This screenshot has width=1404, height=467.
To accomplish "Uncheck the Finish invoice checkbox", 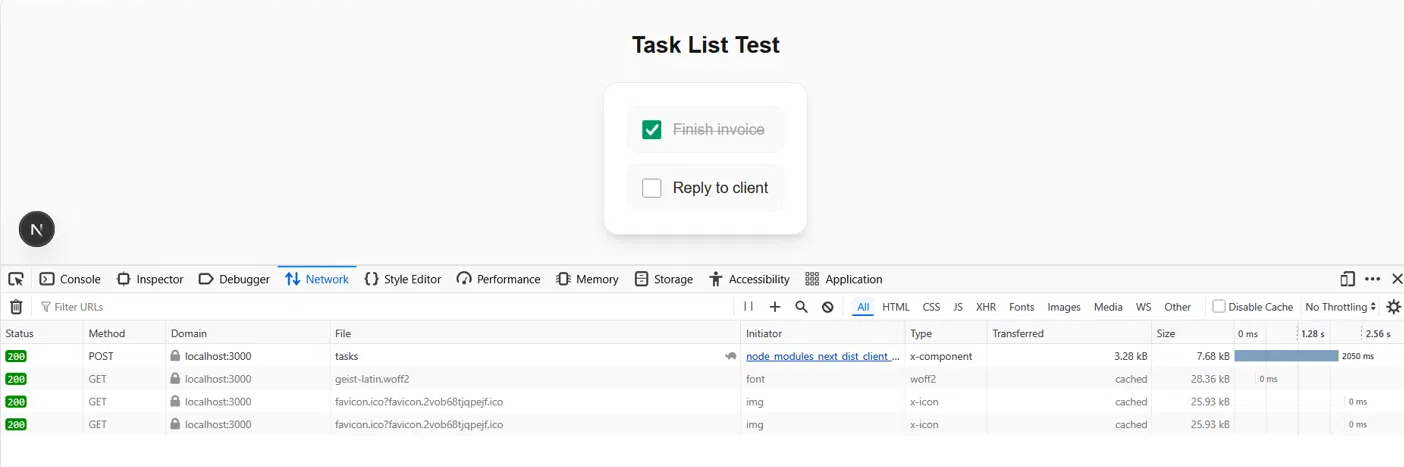I will click(652, 129).
